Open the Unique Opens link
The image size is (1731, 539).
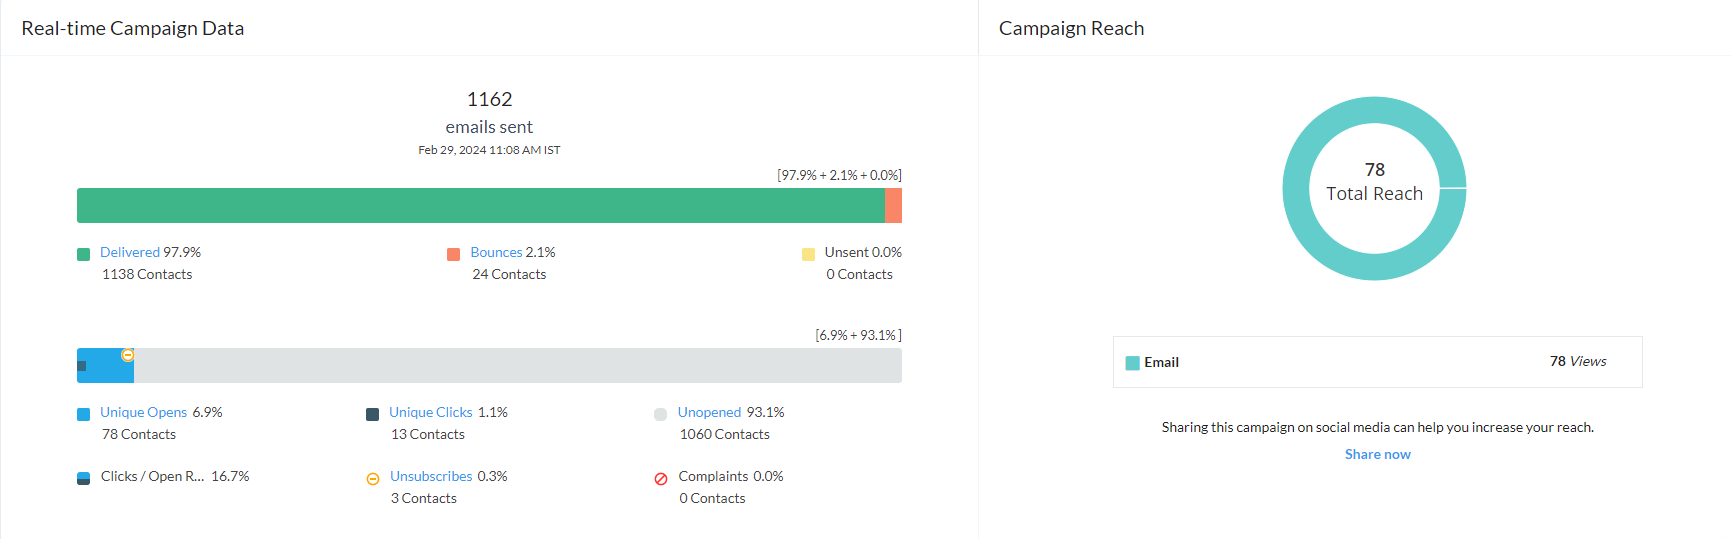point(143,412)
